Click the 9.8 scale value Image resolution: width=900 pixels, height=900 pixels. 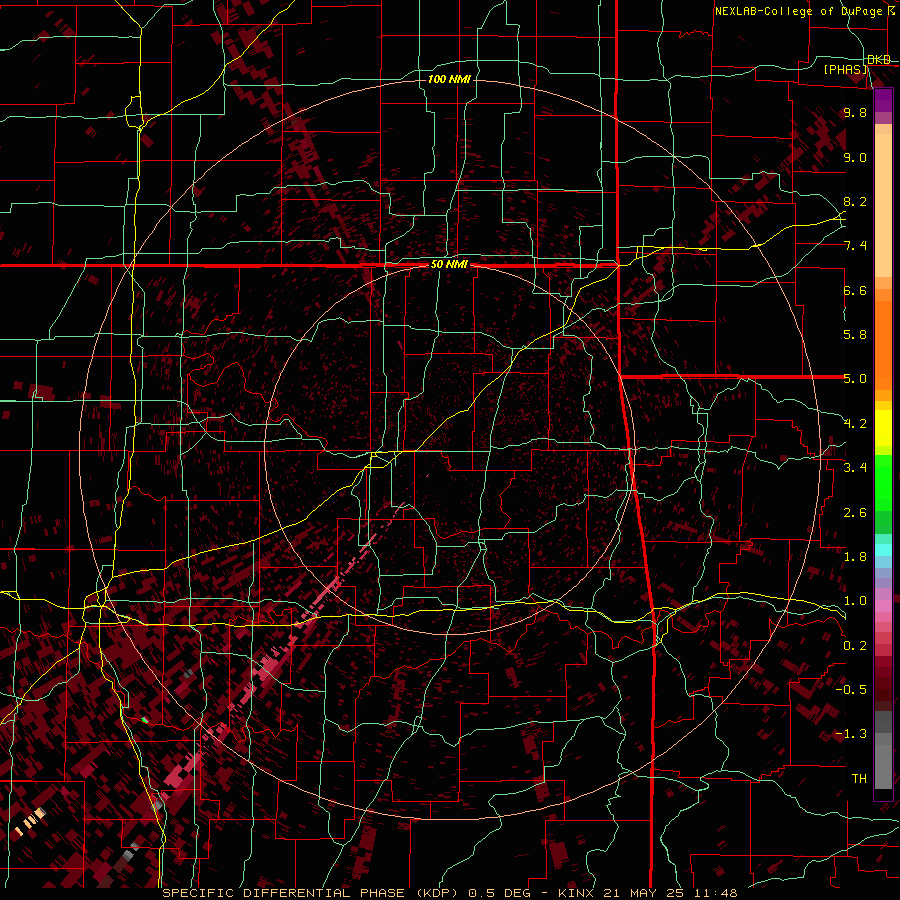click(855, 113)
